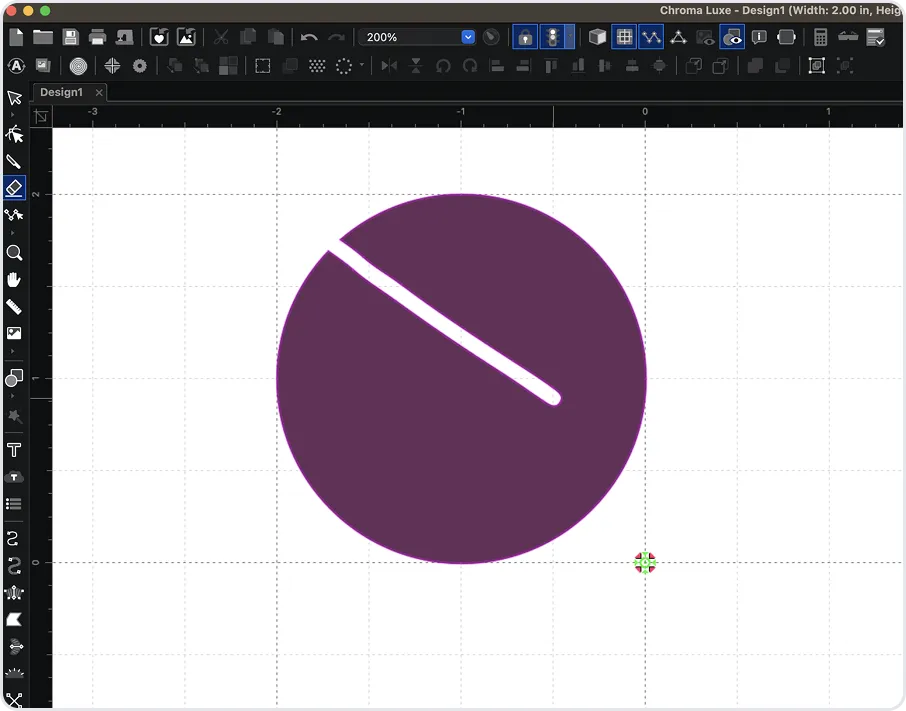Select the Hand pan tool
906x711 pixels.
coord(14,280)
